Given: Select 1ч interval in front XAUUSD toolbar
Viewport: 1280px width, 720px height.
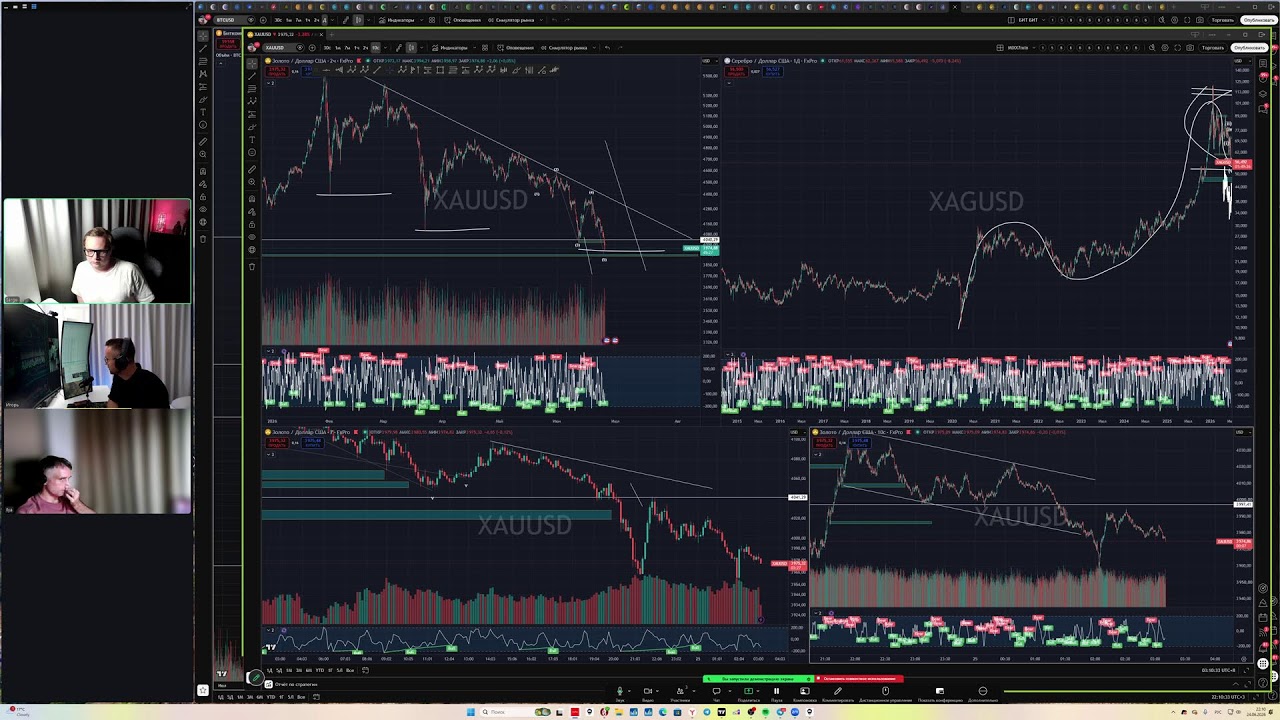Looking at the screenshot, I should [356, 47].
